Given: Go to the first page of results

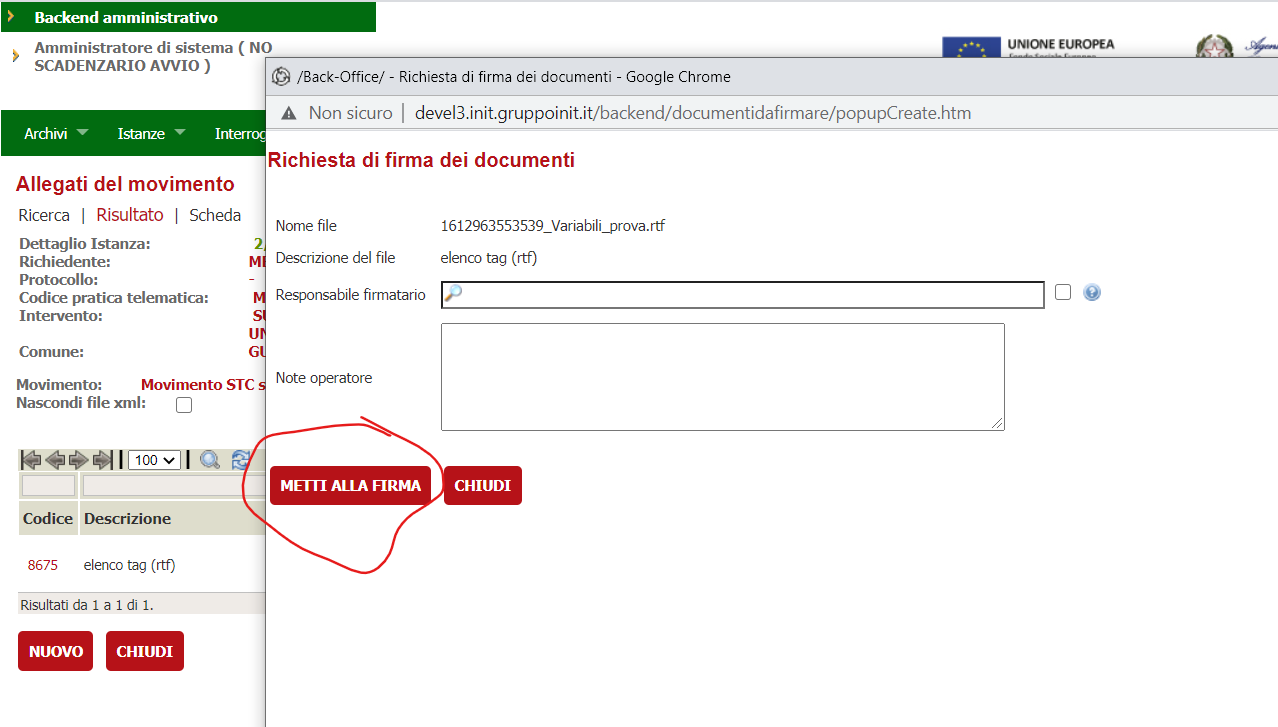Looking at the screenshot, I should tap(29, 459).
